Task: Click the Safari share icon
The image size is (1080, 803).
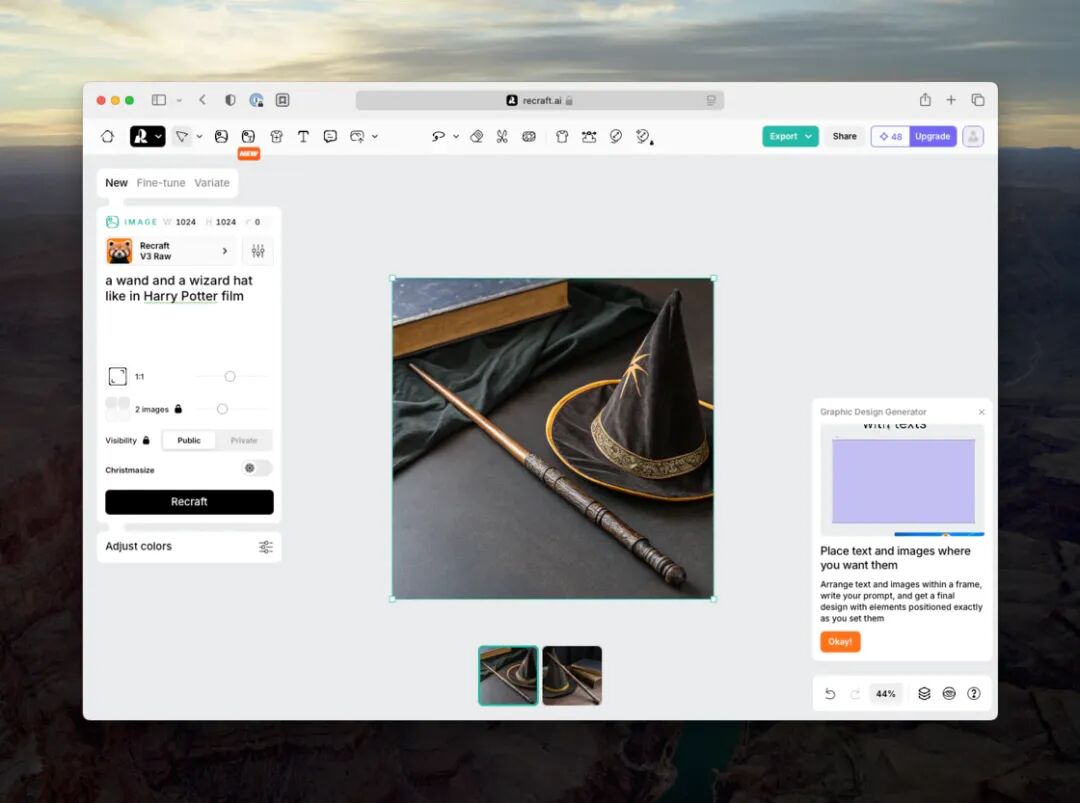Action: [x=925, y=100]
